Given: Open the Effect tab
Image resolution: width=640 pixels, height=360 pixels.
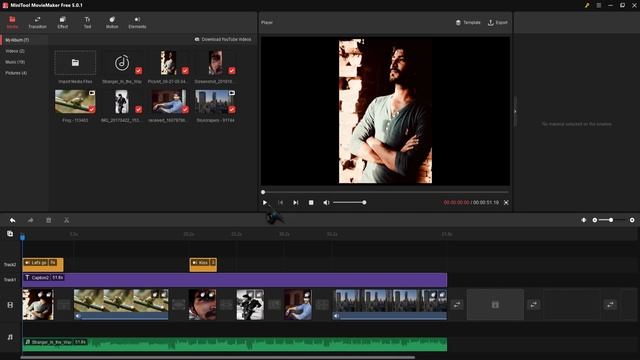Looking at the screenshot, I should coord(62,22).
